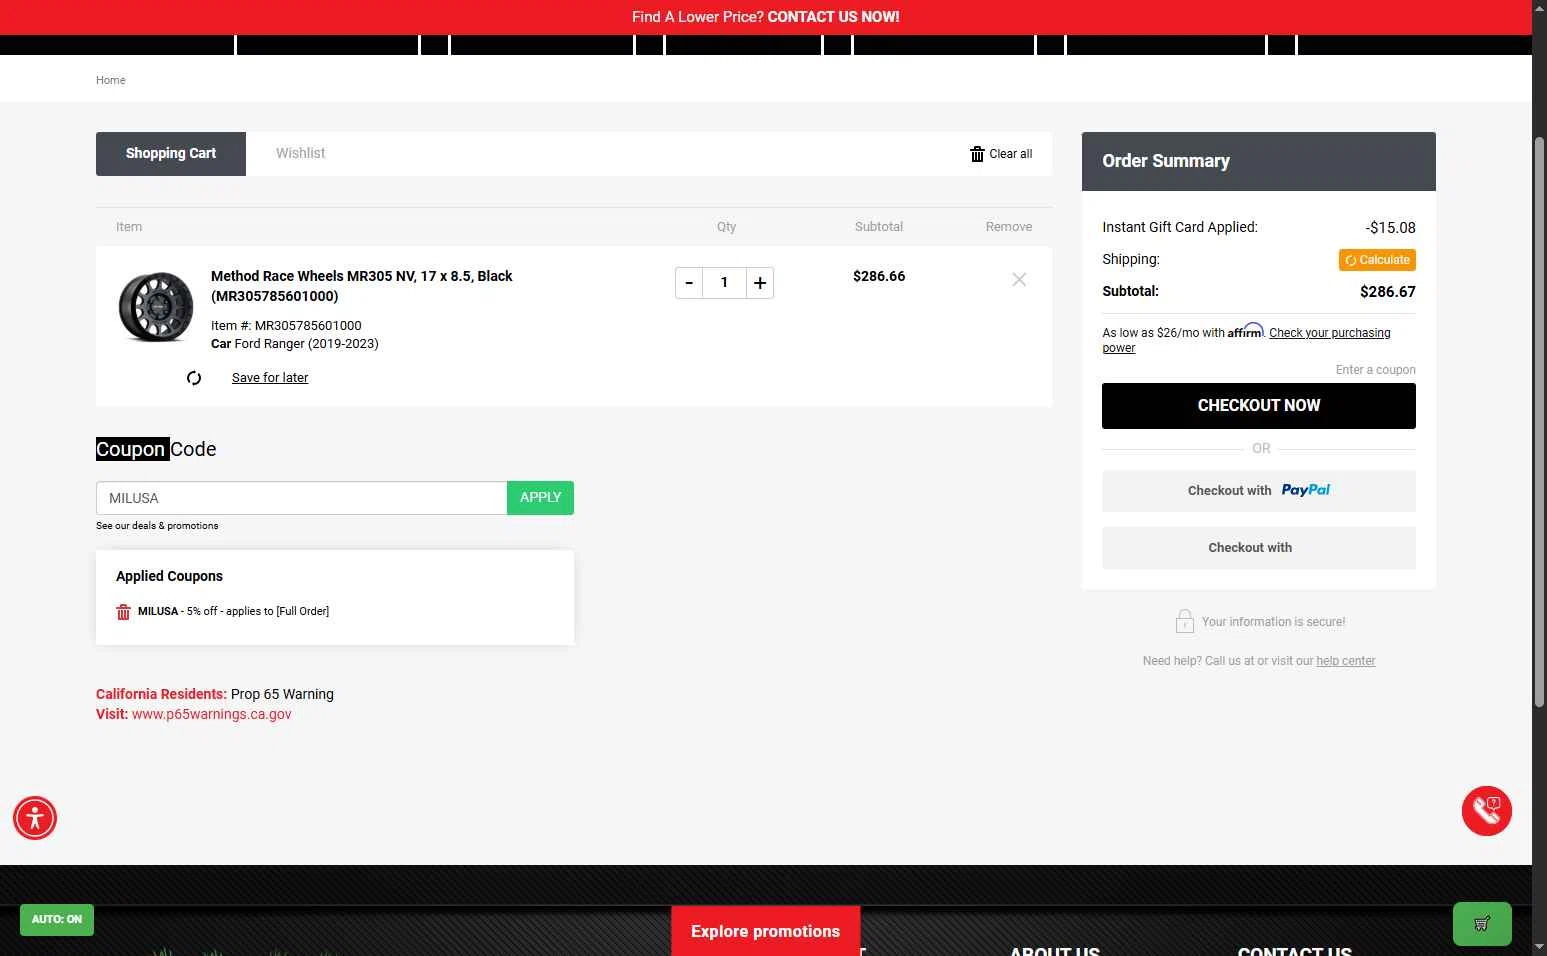Click CHECKOUT NOW button
1547x956 pixels.
pyautogui.click(x=1259, y=406)
